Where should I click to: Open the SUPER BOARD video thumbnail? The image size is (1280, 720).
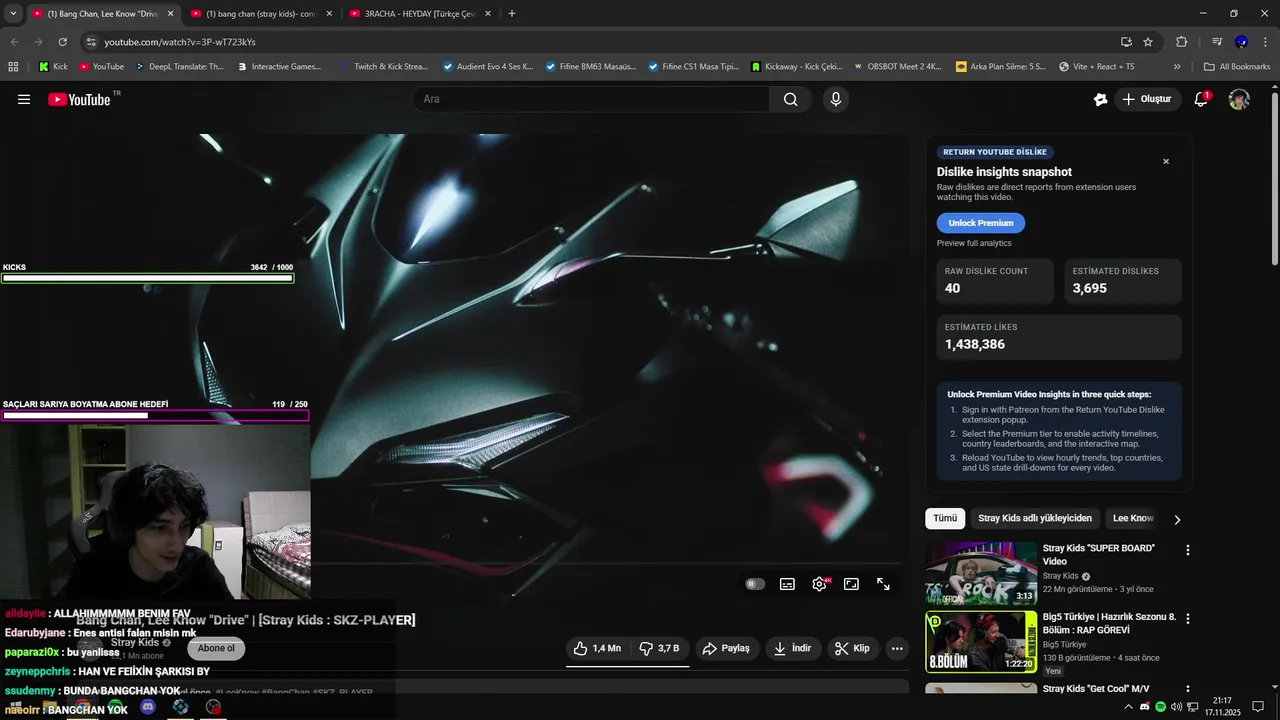click(x=981, y=573)
